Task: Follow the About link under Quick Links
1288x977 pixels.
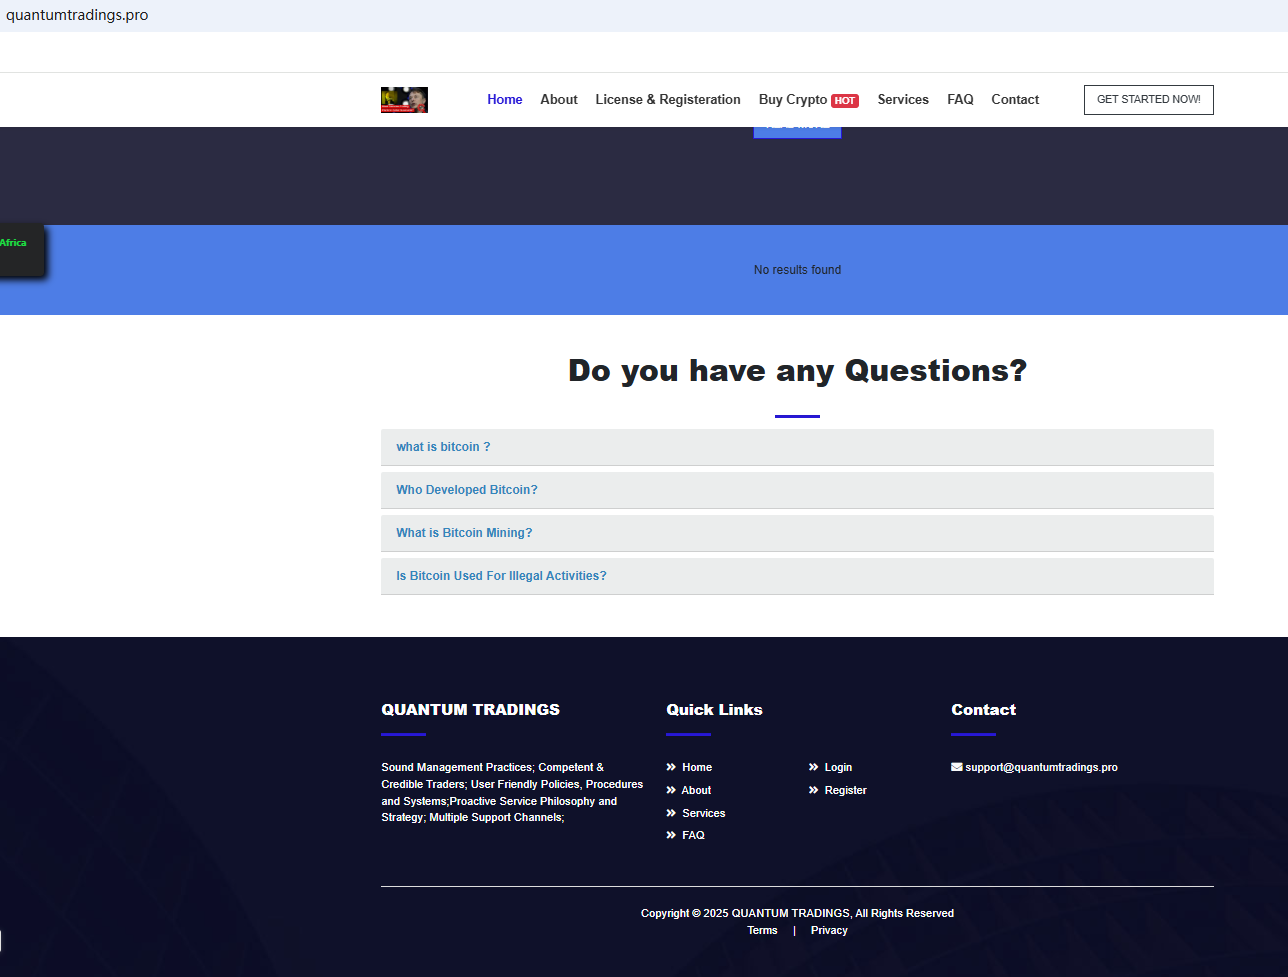Action: (x=696, y=791)
